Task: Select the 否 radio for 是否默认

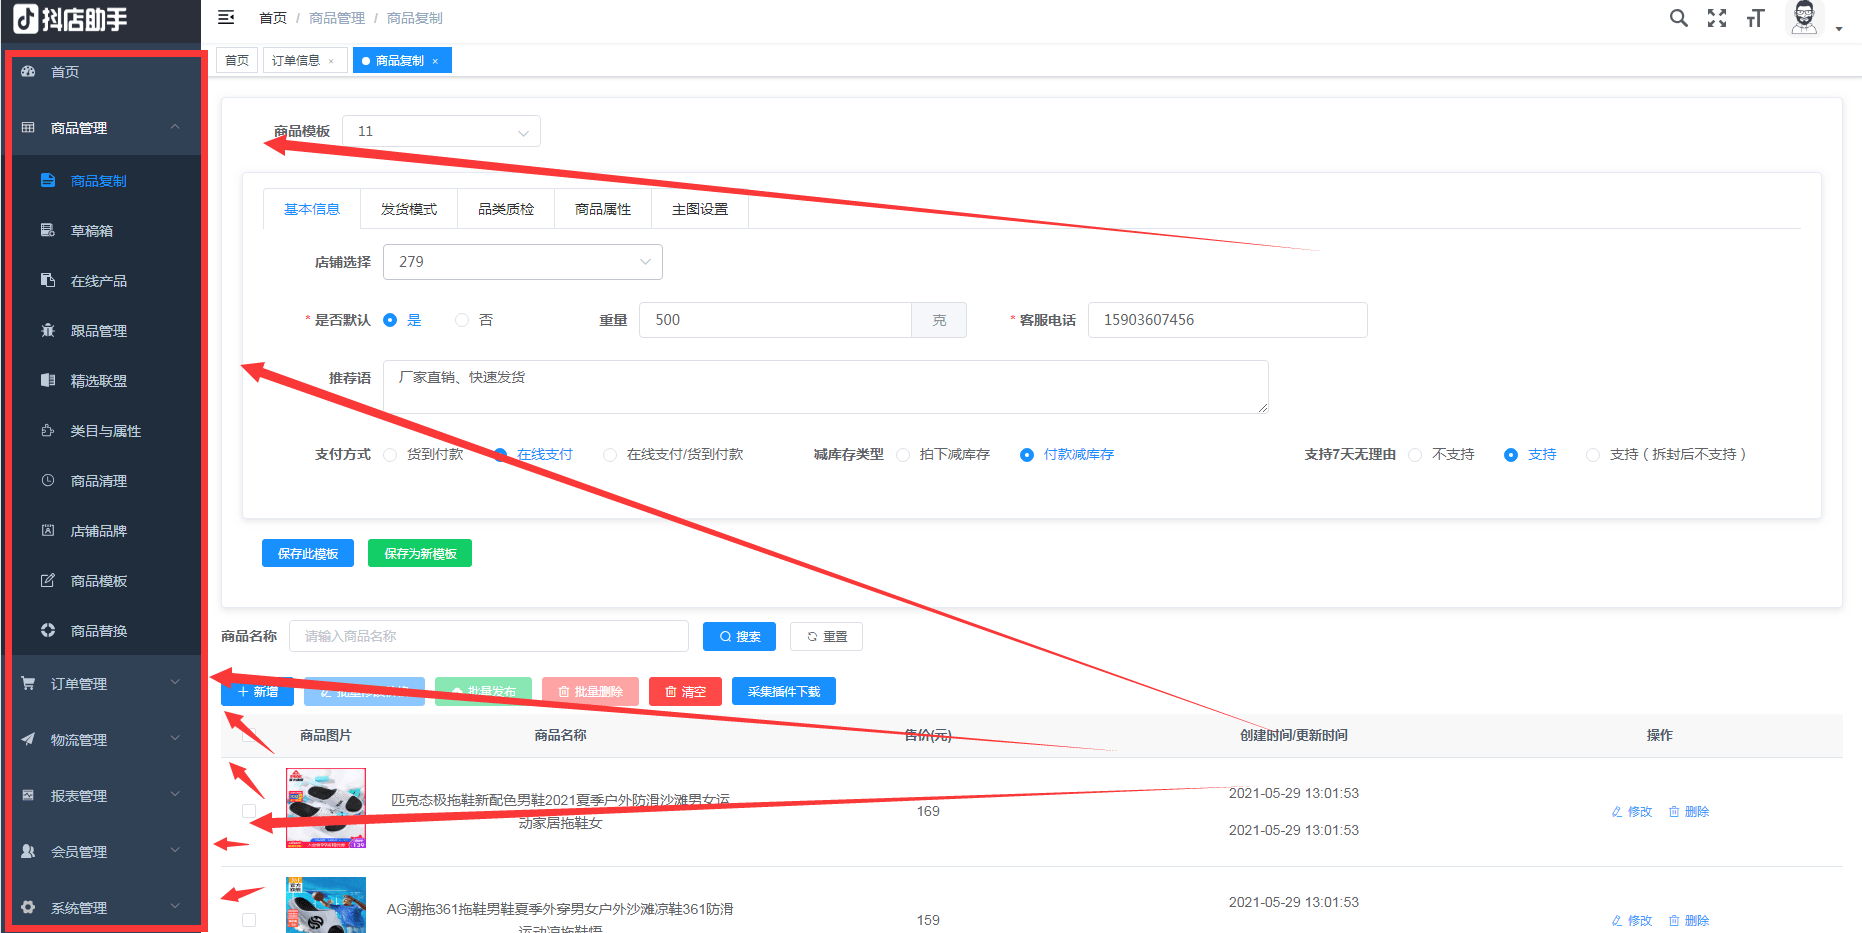Action: tap(461, 319)
